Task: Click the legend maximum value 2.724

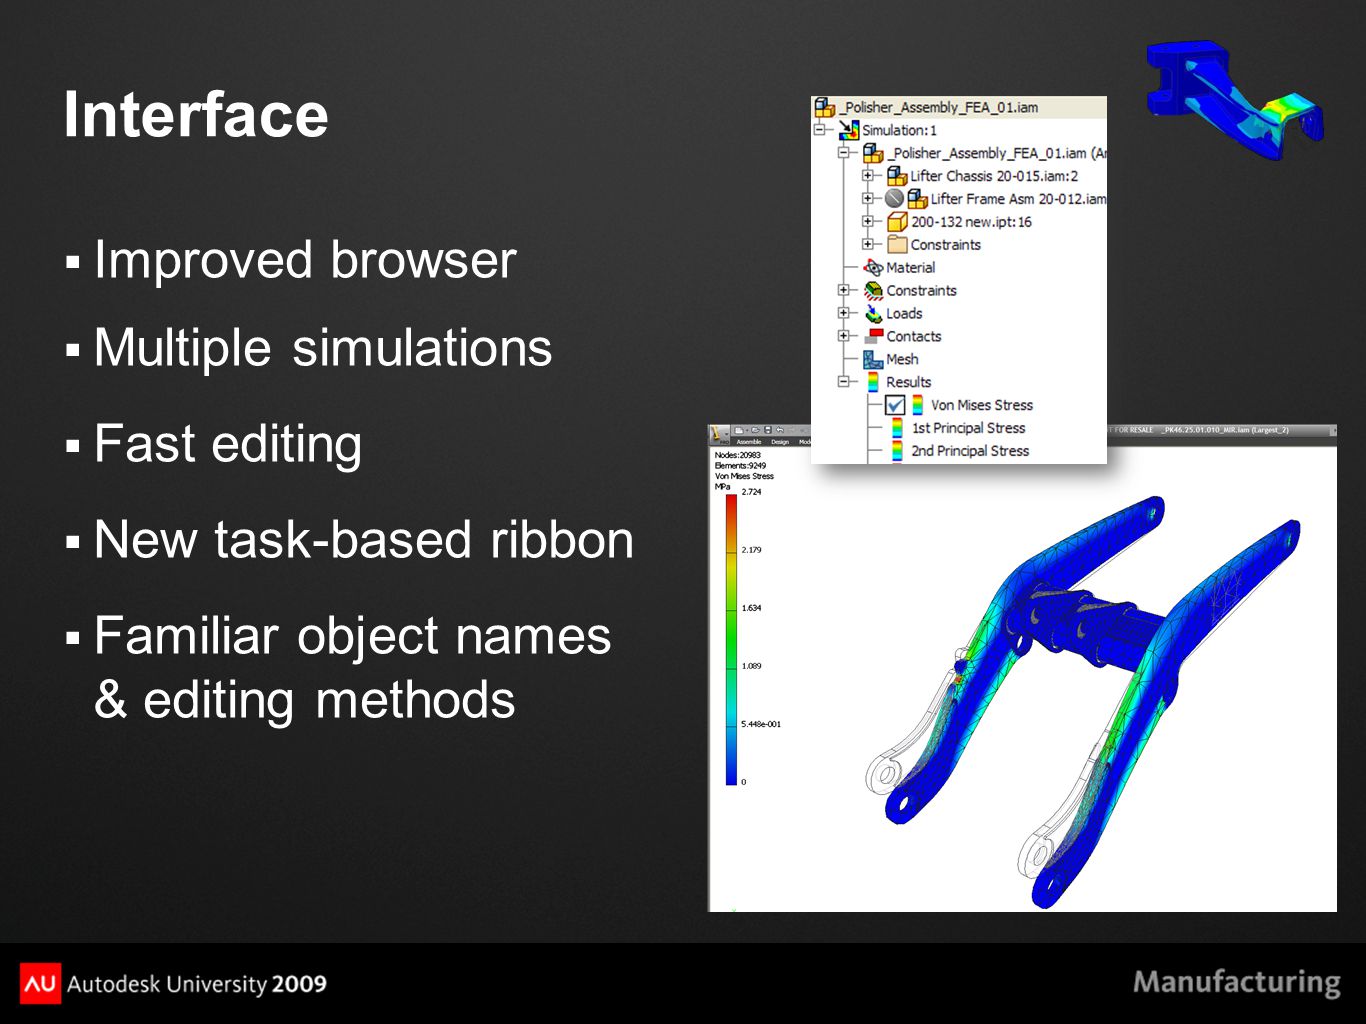Action: 751,492
